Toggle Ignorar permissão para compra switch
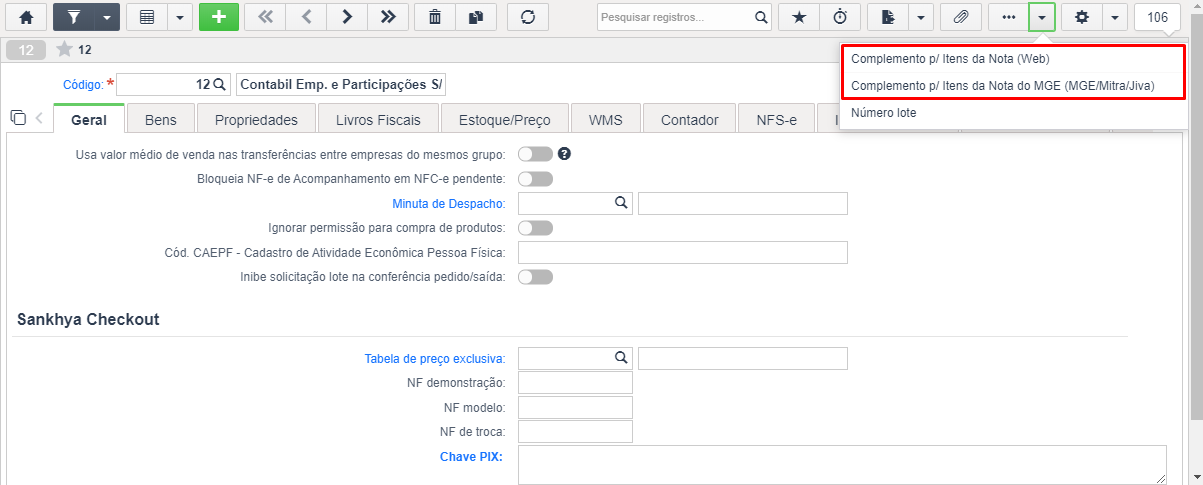This screenshot has width=1203, height=485. tap(535, 228)
